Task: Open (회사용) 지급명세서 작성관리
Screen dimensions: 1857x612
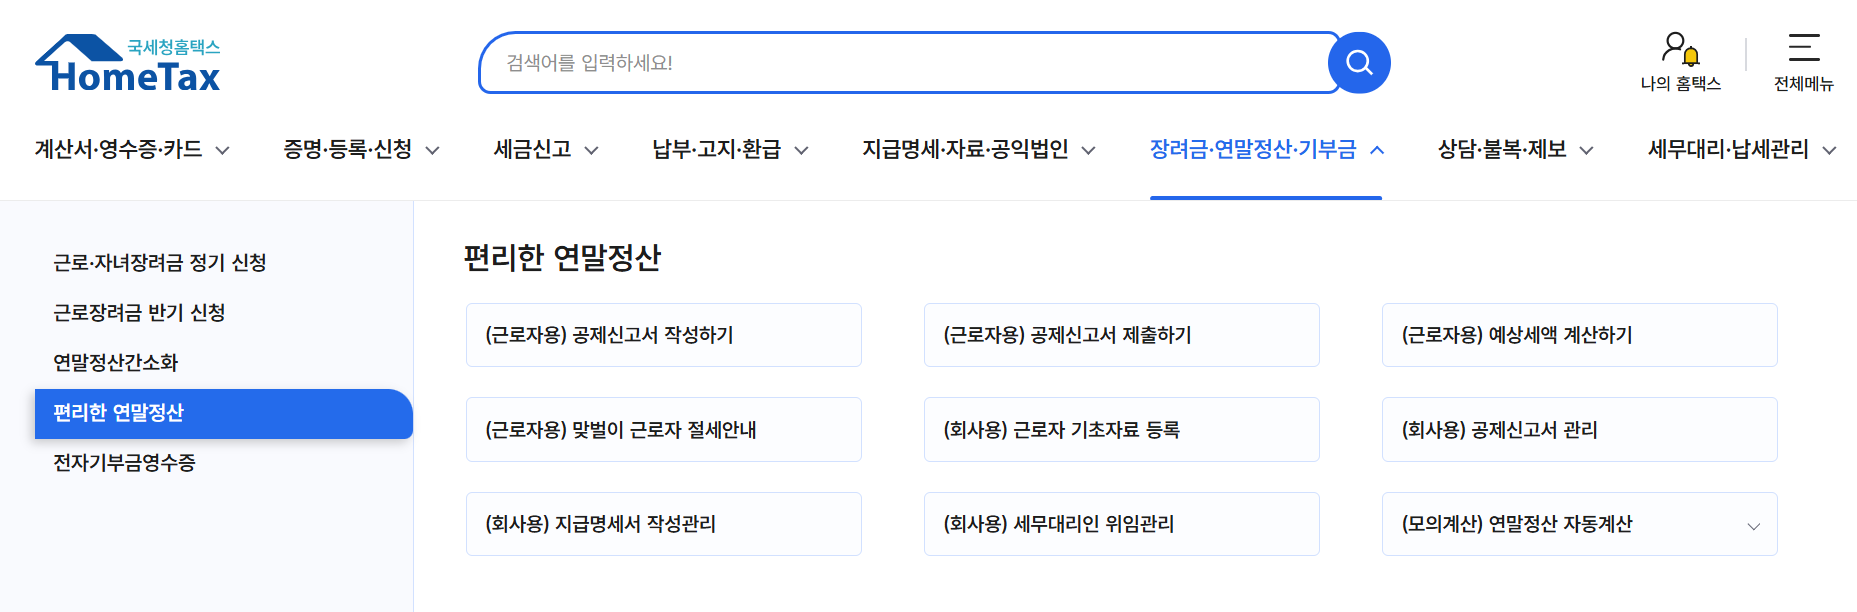Action: (x=664, y=524)
